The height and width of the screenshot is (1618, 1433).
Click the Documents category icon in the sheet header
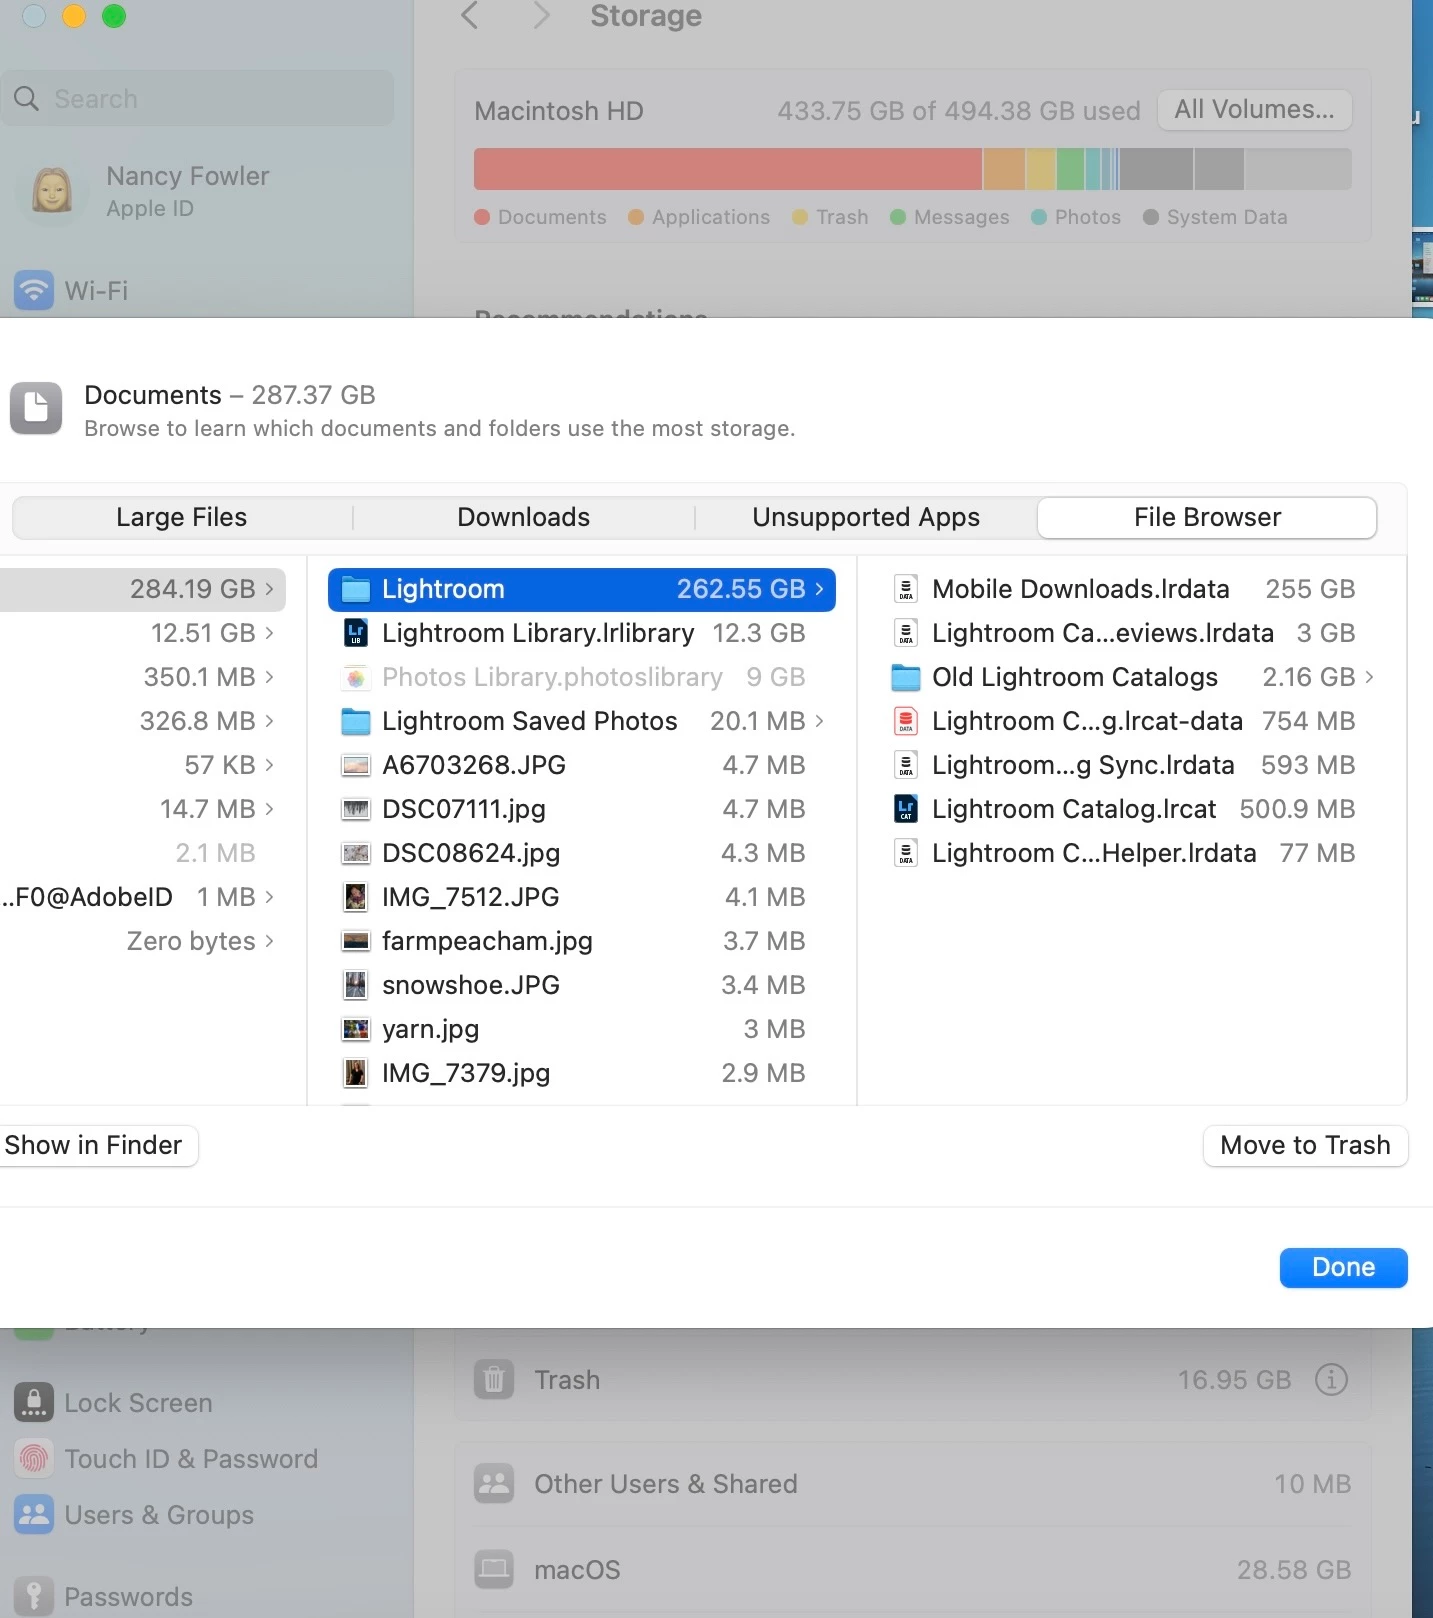tap(36, 408)
